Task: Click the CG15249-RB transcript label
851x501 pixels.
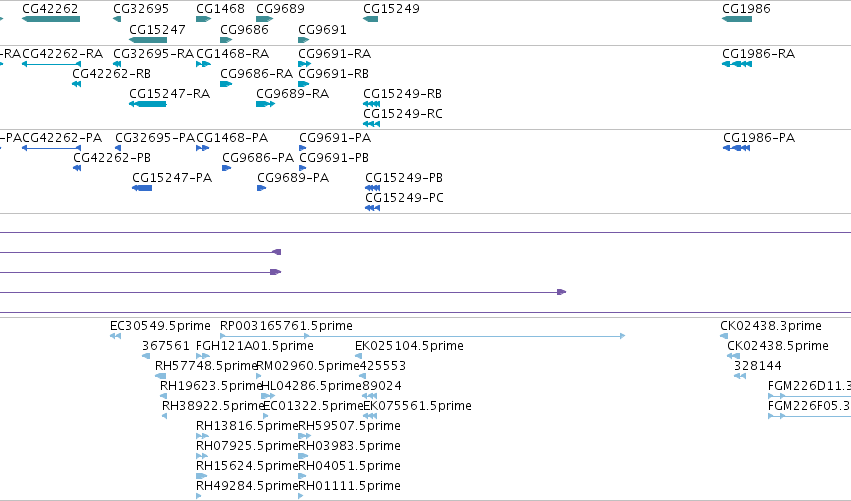Action: [403, 94]
